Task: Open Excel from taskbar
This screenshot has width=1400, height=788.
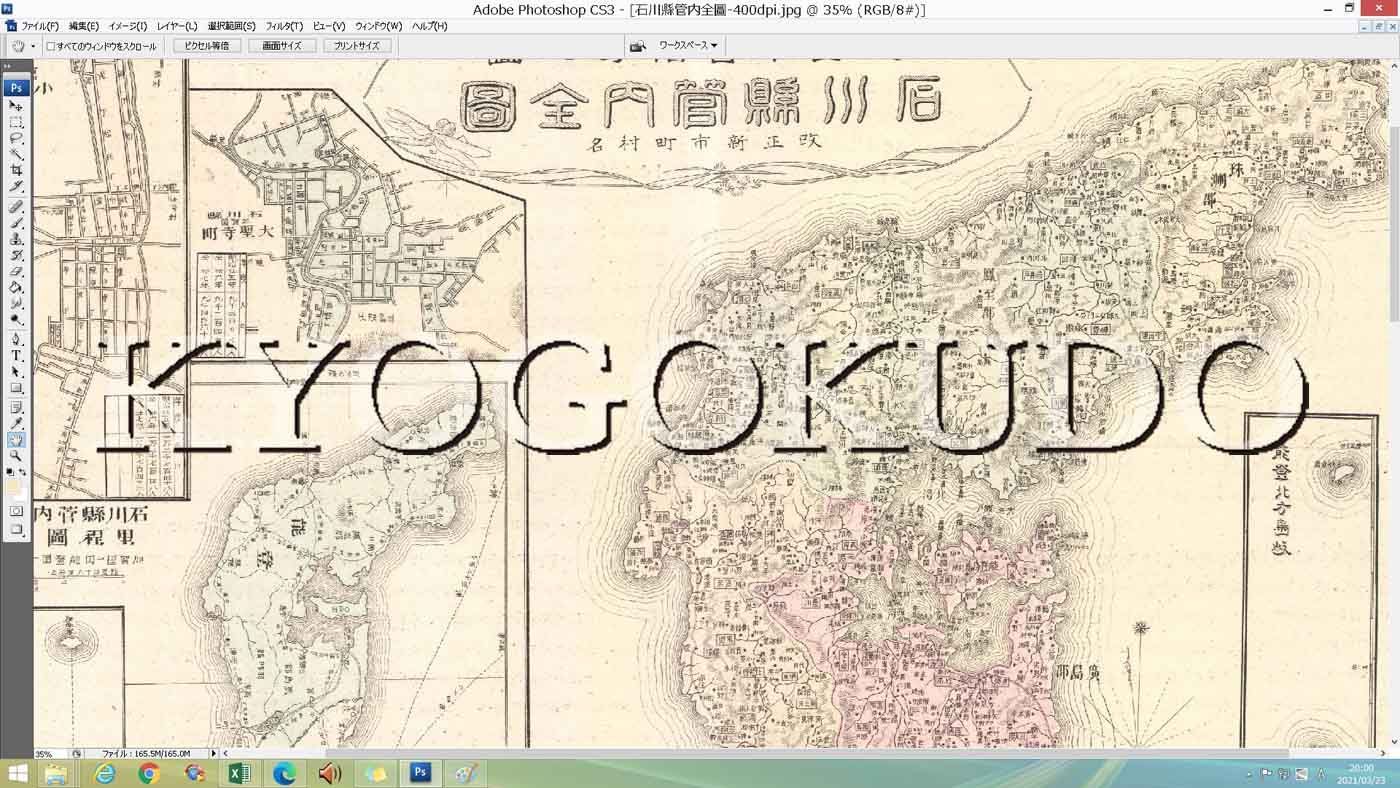Action: click(x=239, y=773)
